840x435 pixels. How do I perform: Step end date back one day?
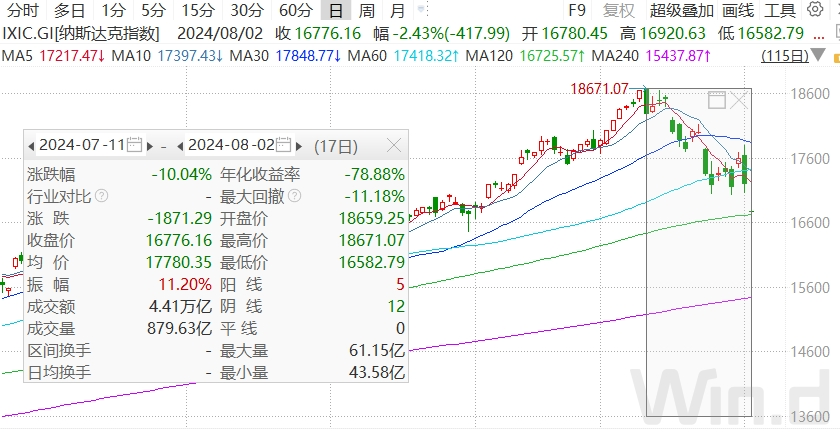point(181,146)
